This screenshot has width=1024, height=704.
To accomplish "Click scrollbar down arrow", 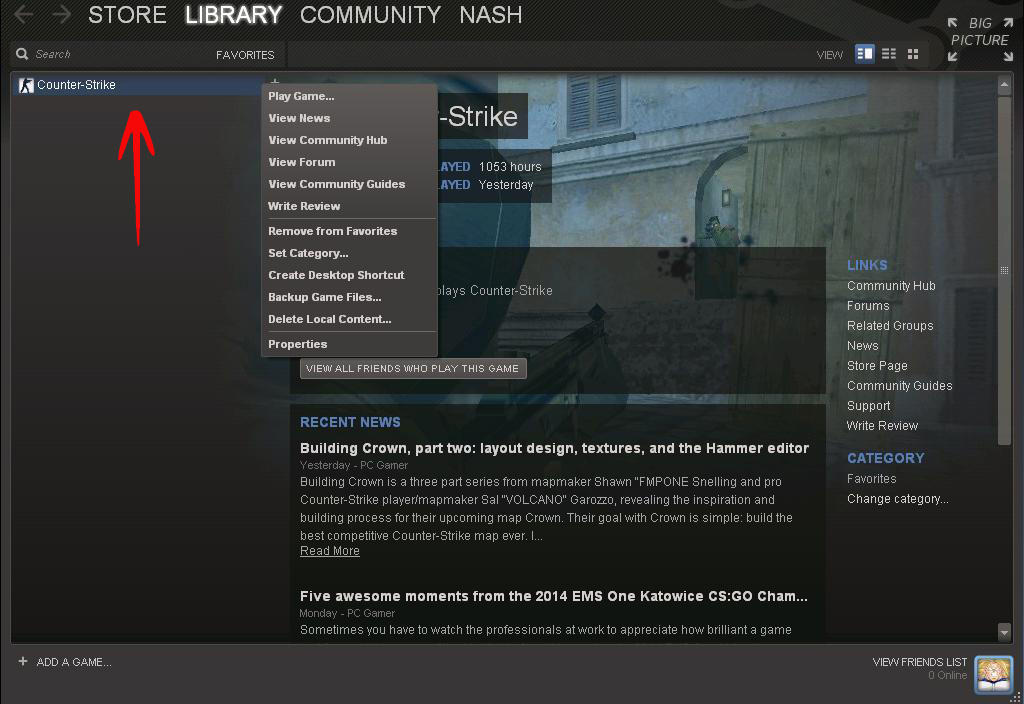I will 1004,632.
